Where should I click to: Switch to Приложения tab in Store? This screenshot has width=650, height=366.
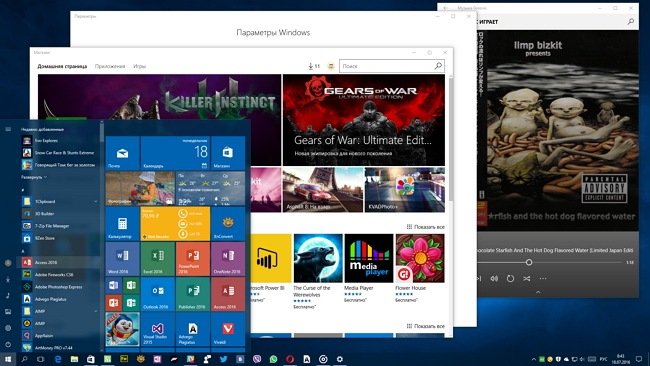click(110, 66)
